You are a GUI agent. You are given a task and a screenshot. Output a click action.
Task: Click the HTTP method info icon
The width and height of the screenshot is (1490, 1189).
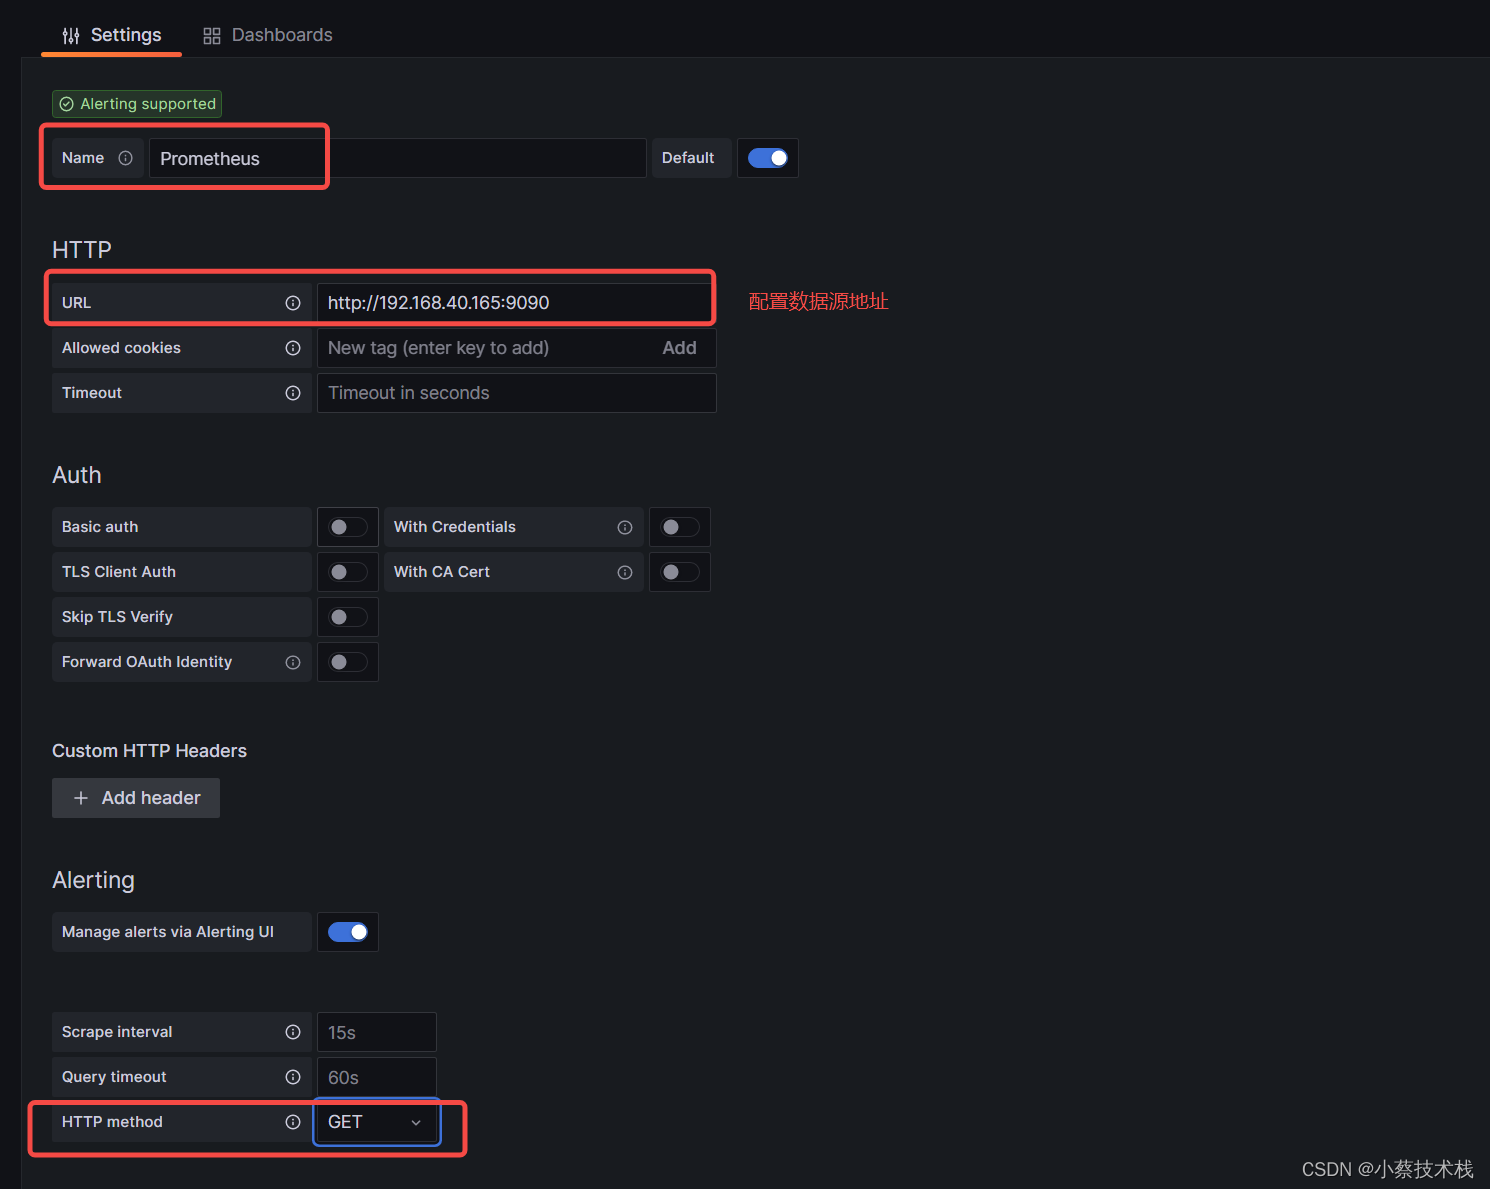pyautogui.click(x=293, y=1122)
